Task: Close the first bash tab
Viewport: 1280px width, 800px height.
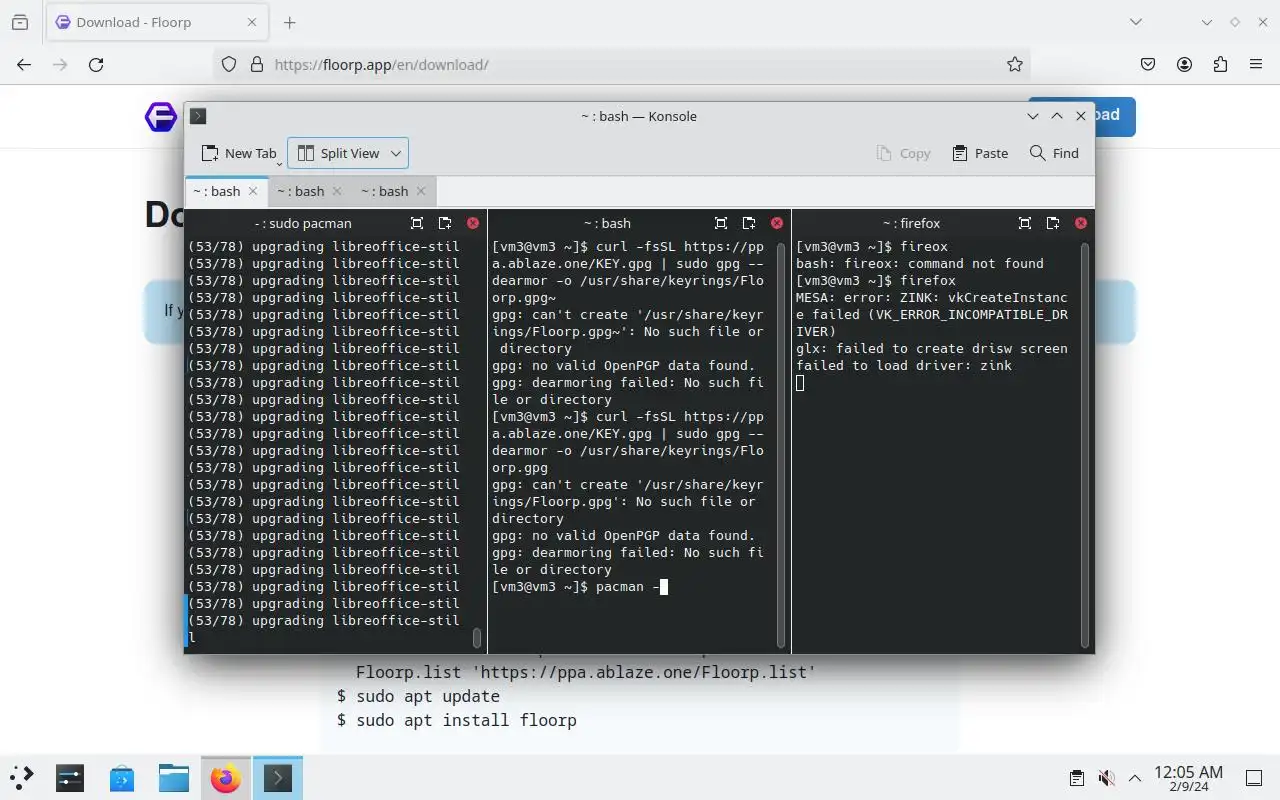Action: tap(253, 191)
